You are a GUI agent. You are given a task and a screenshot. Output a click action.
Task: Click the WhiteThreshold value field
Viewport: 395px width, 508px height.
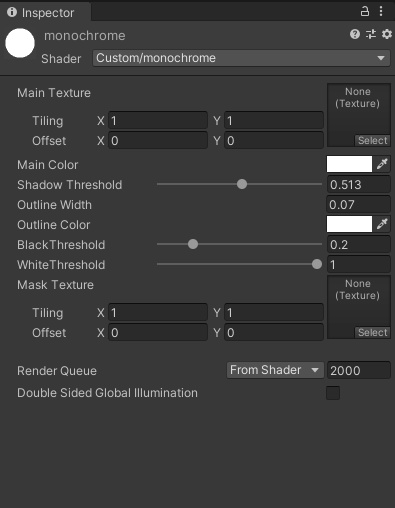(358, 264)
